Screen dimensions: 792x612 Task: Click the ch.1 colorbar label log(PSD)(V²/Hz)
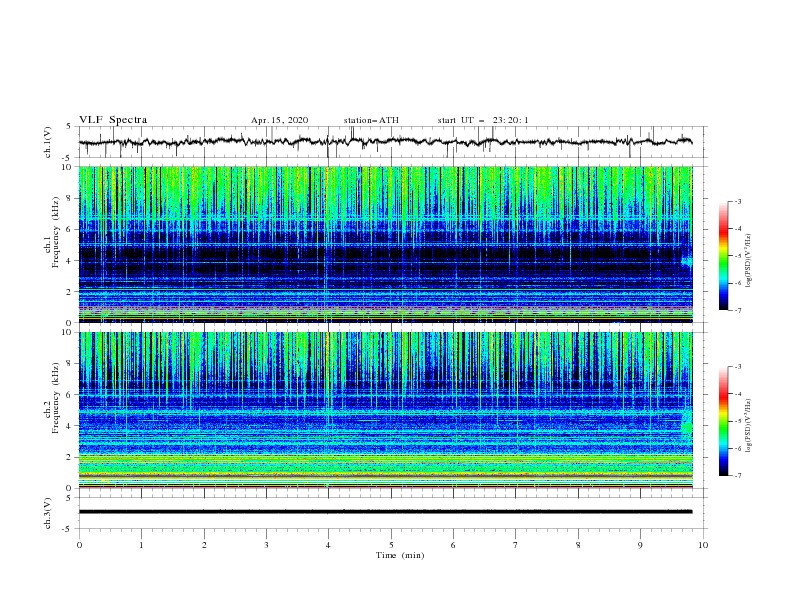[x=749, y=261]
